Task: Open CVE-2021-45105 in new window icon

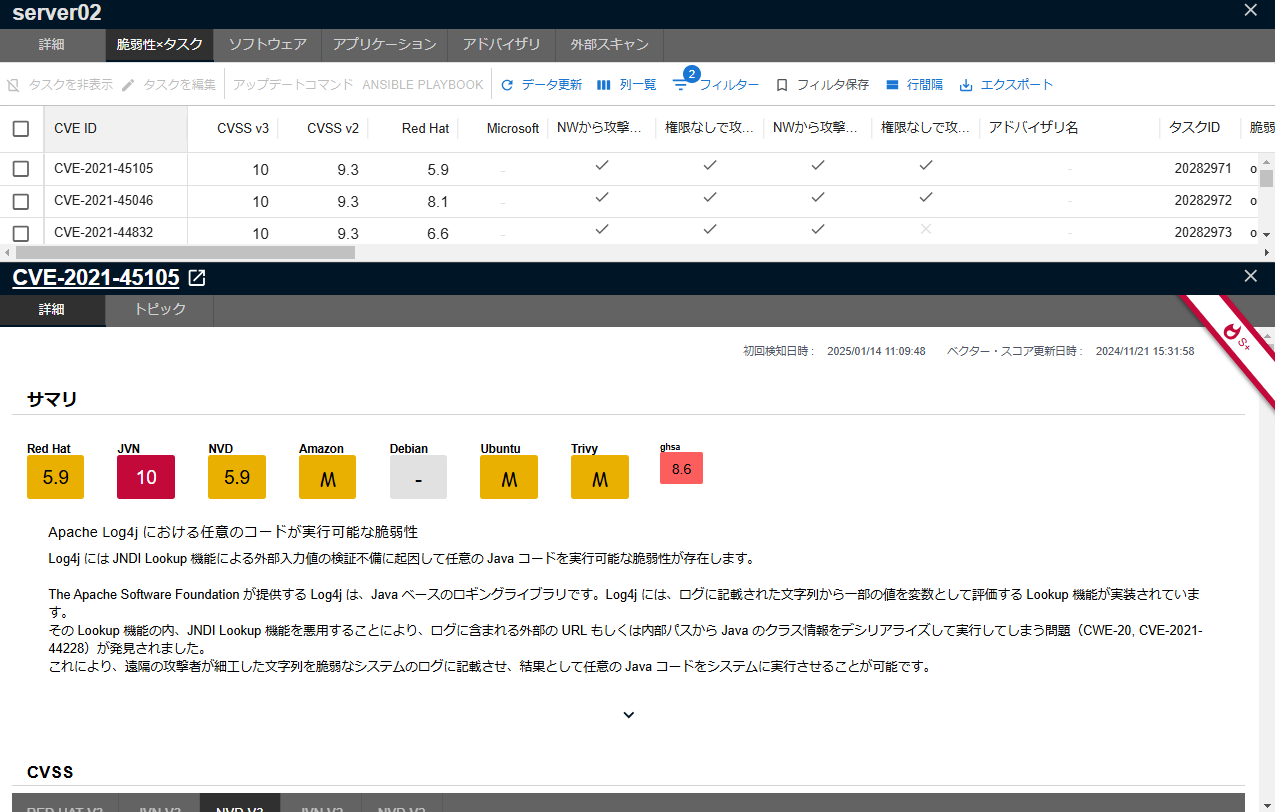Action: coord(196,277)
